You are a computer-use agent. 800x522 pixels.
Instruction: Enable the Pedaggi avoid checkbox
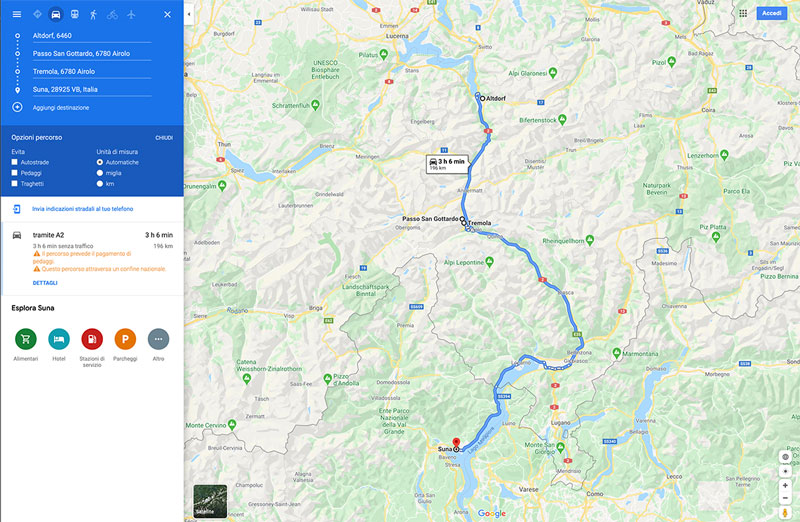14,172
